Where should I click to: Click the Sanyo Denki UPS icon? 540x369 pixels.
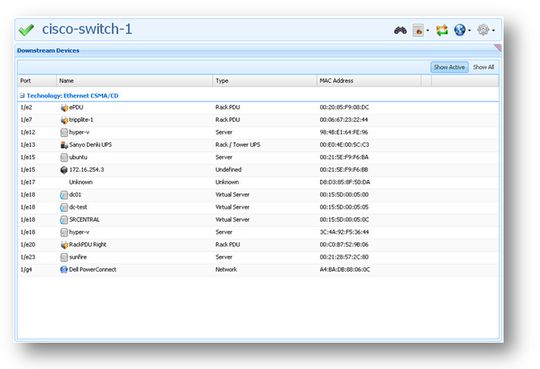point(64,145)
